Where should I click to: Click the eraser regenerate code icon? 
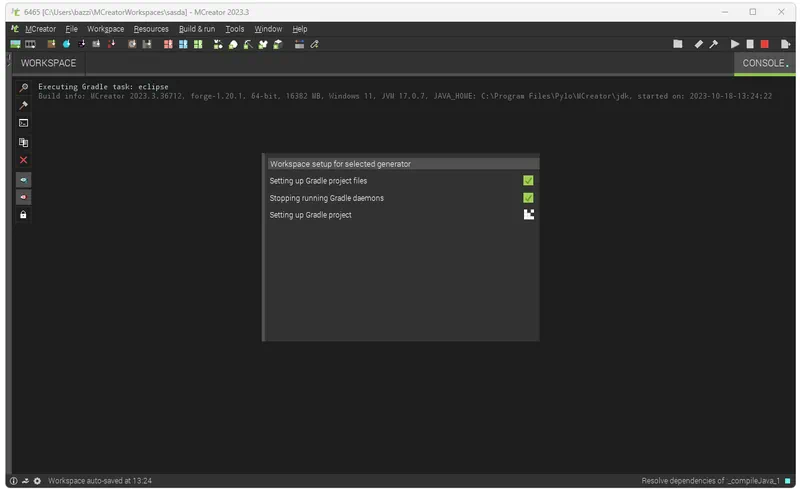coord(698,44)
